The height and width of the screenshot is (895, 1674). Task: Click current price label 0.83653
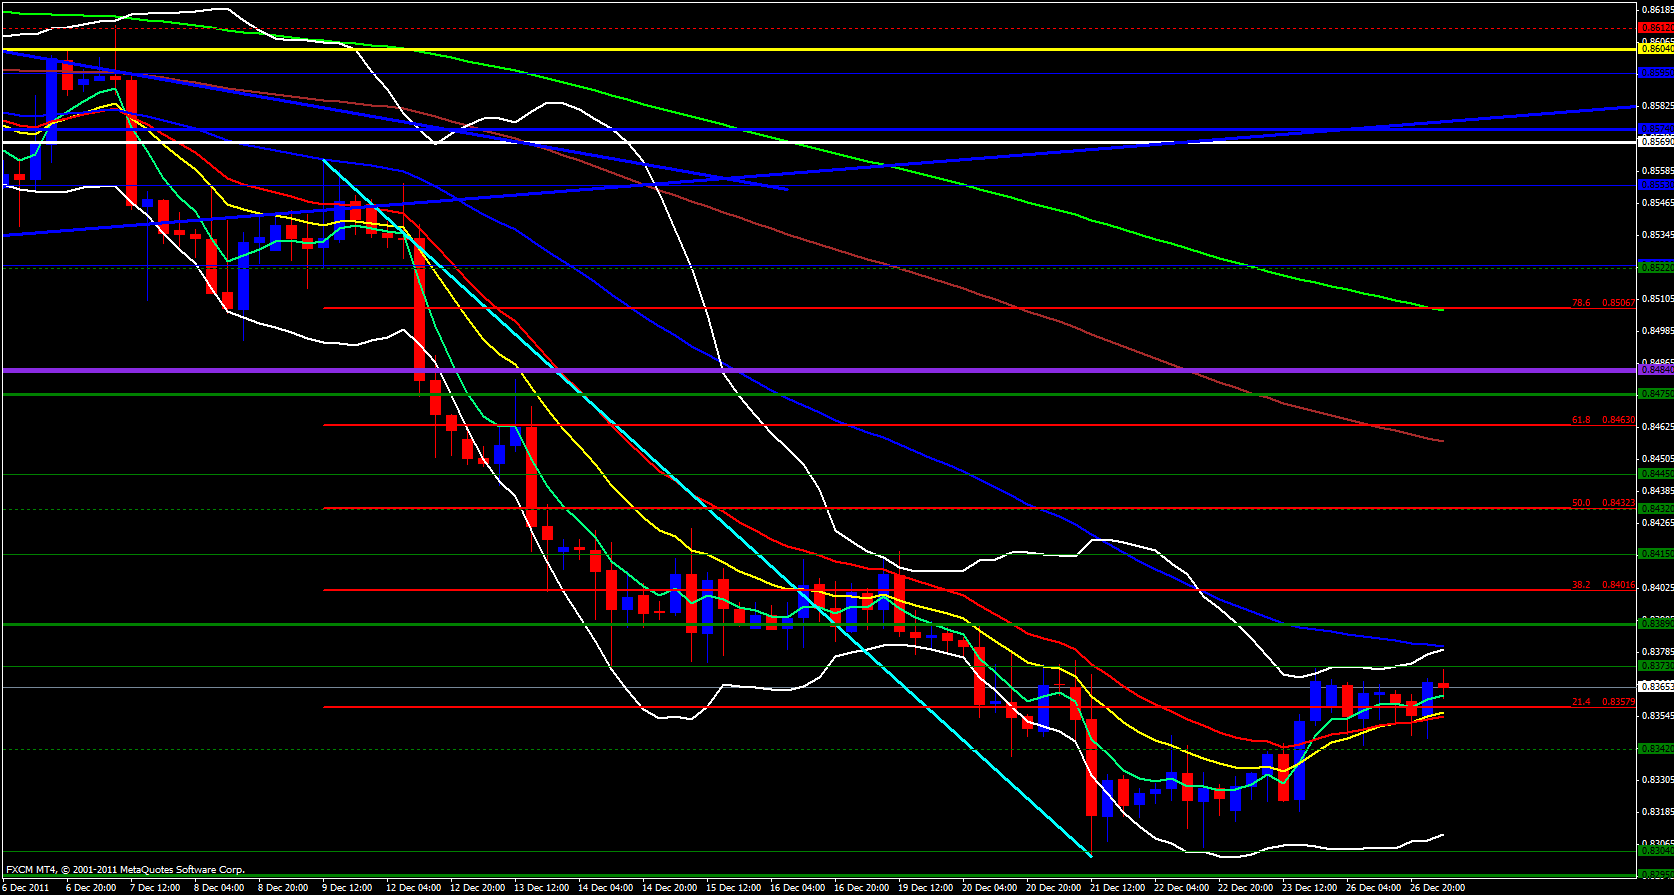[x=1656, y=687]
